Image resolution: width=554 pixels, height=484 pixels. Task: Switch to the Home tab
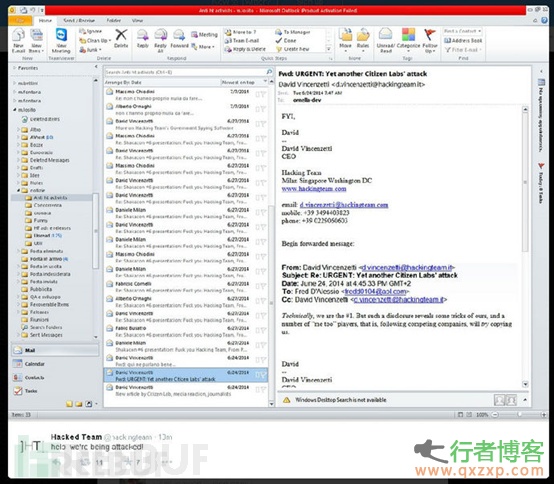tap(45, 20)
